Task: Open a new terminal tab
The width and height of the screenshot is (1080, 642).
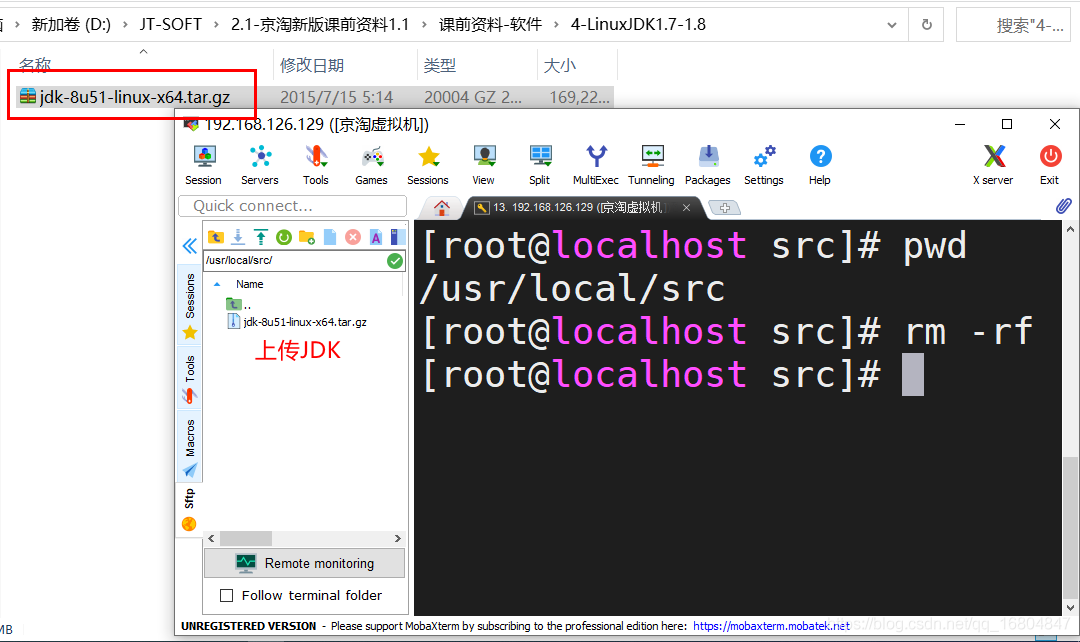Action: point(725,207)
